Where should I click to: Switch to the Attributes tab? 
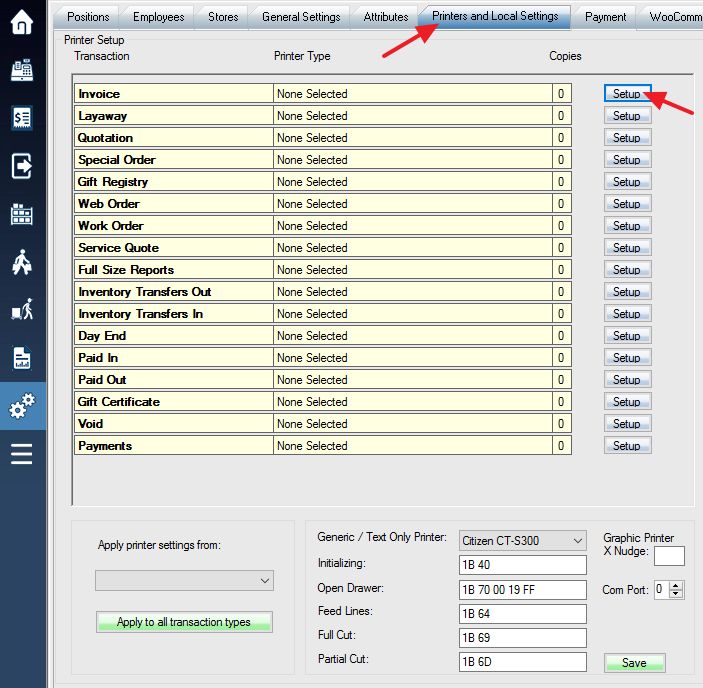click(x=386, y=17)
